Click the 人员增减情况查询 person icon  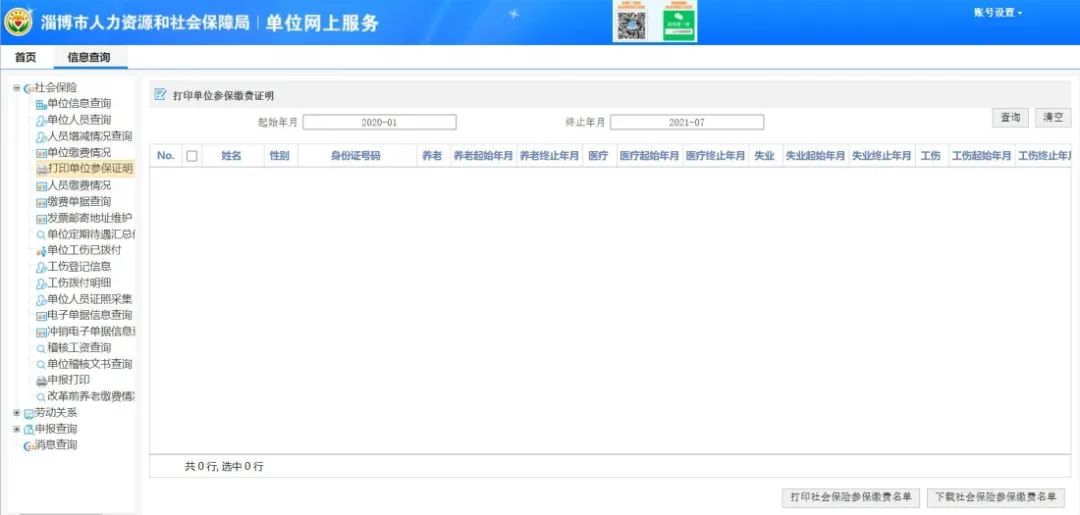tap(41, 137)
